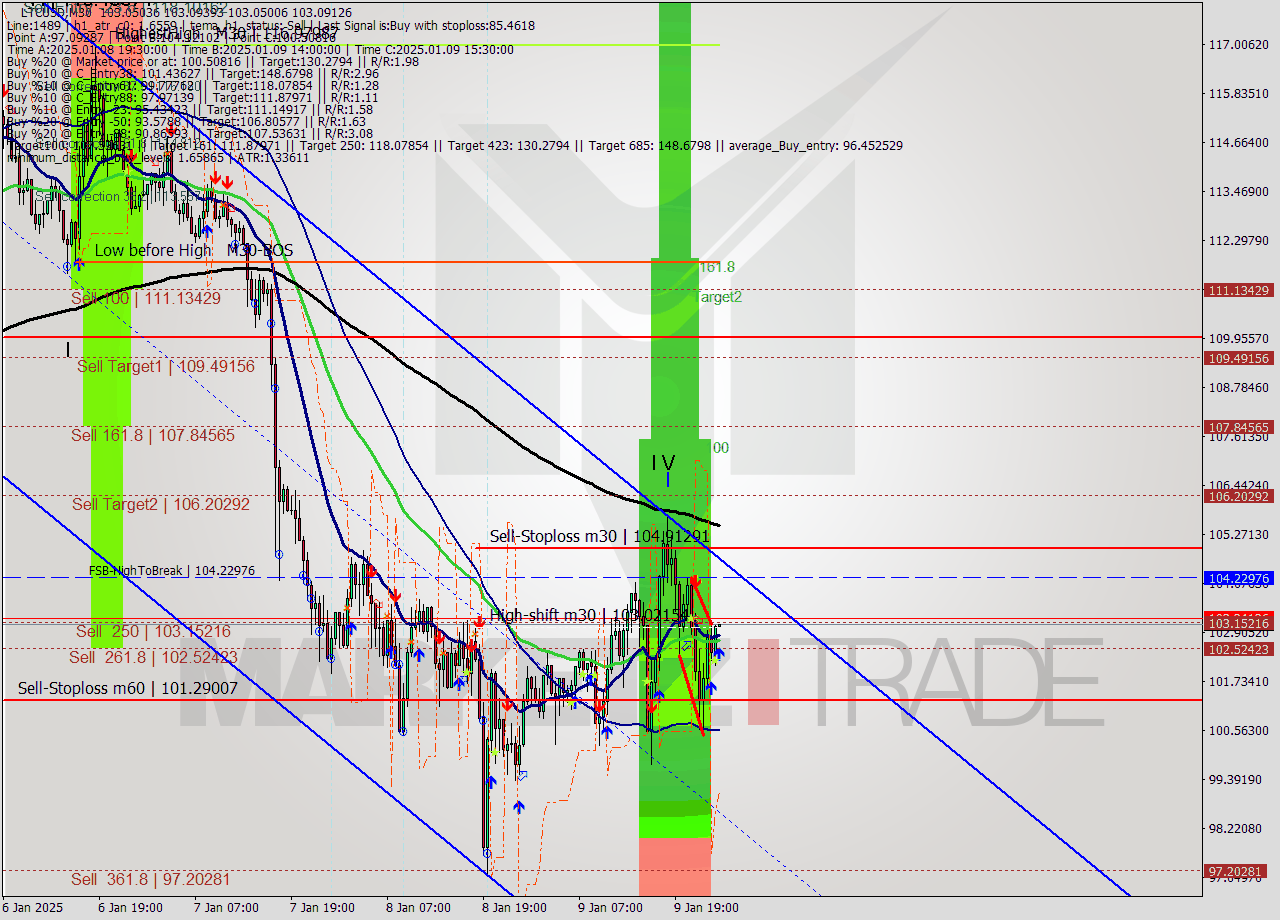Click the '6 Jan 2025' time axis label
The height and width of the screenshot is (920, 1280).
(33, 908)
